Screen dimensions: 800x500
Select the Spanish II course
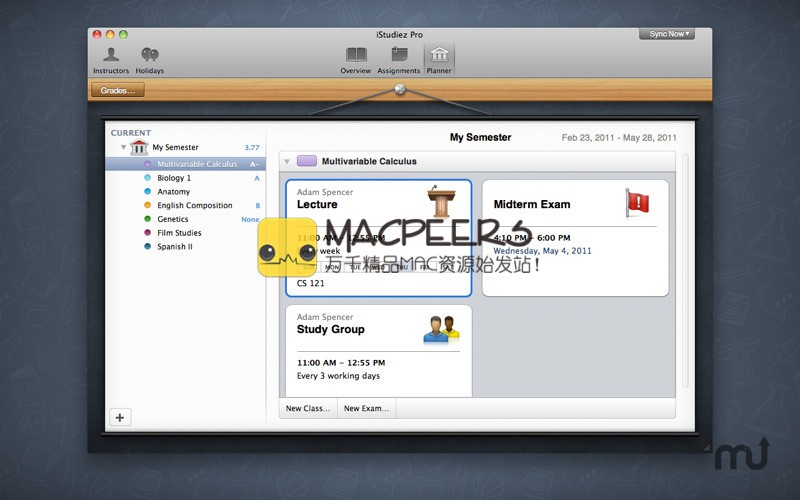pyautogui.click(x=174, y=246)
